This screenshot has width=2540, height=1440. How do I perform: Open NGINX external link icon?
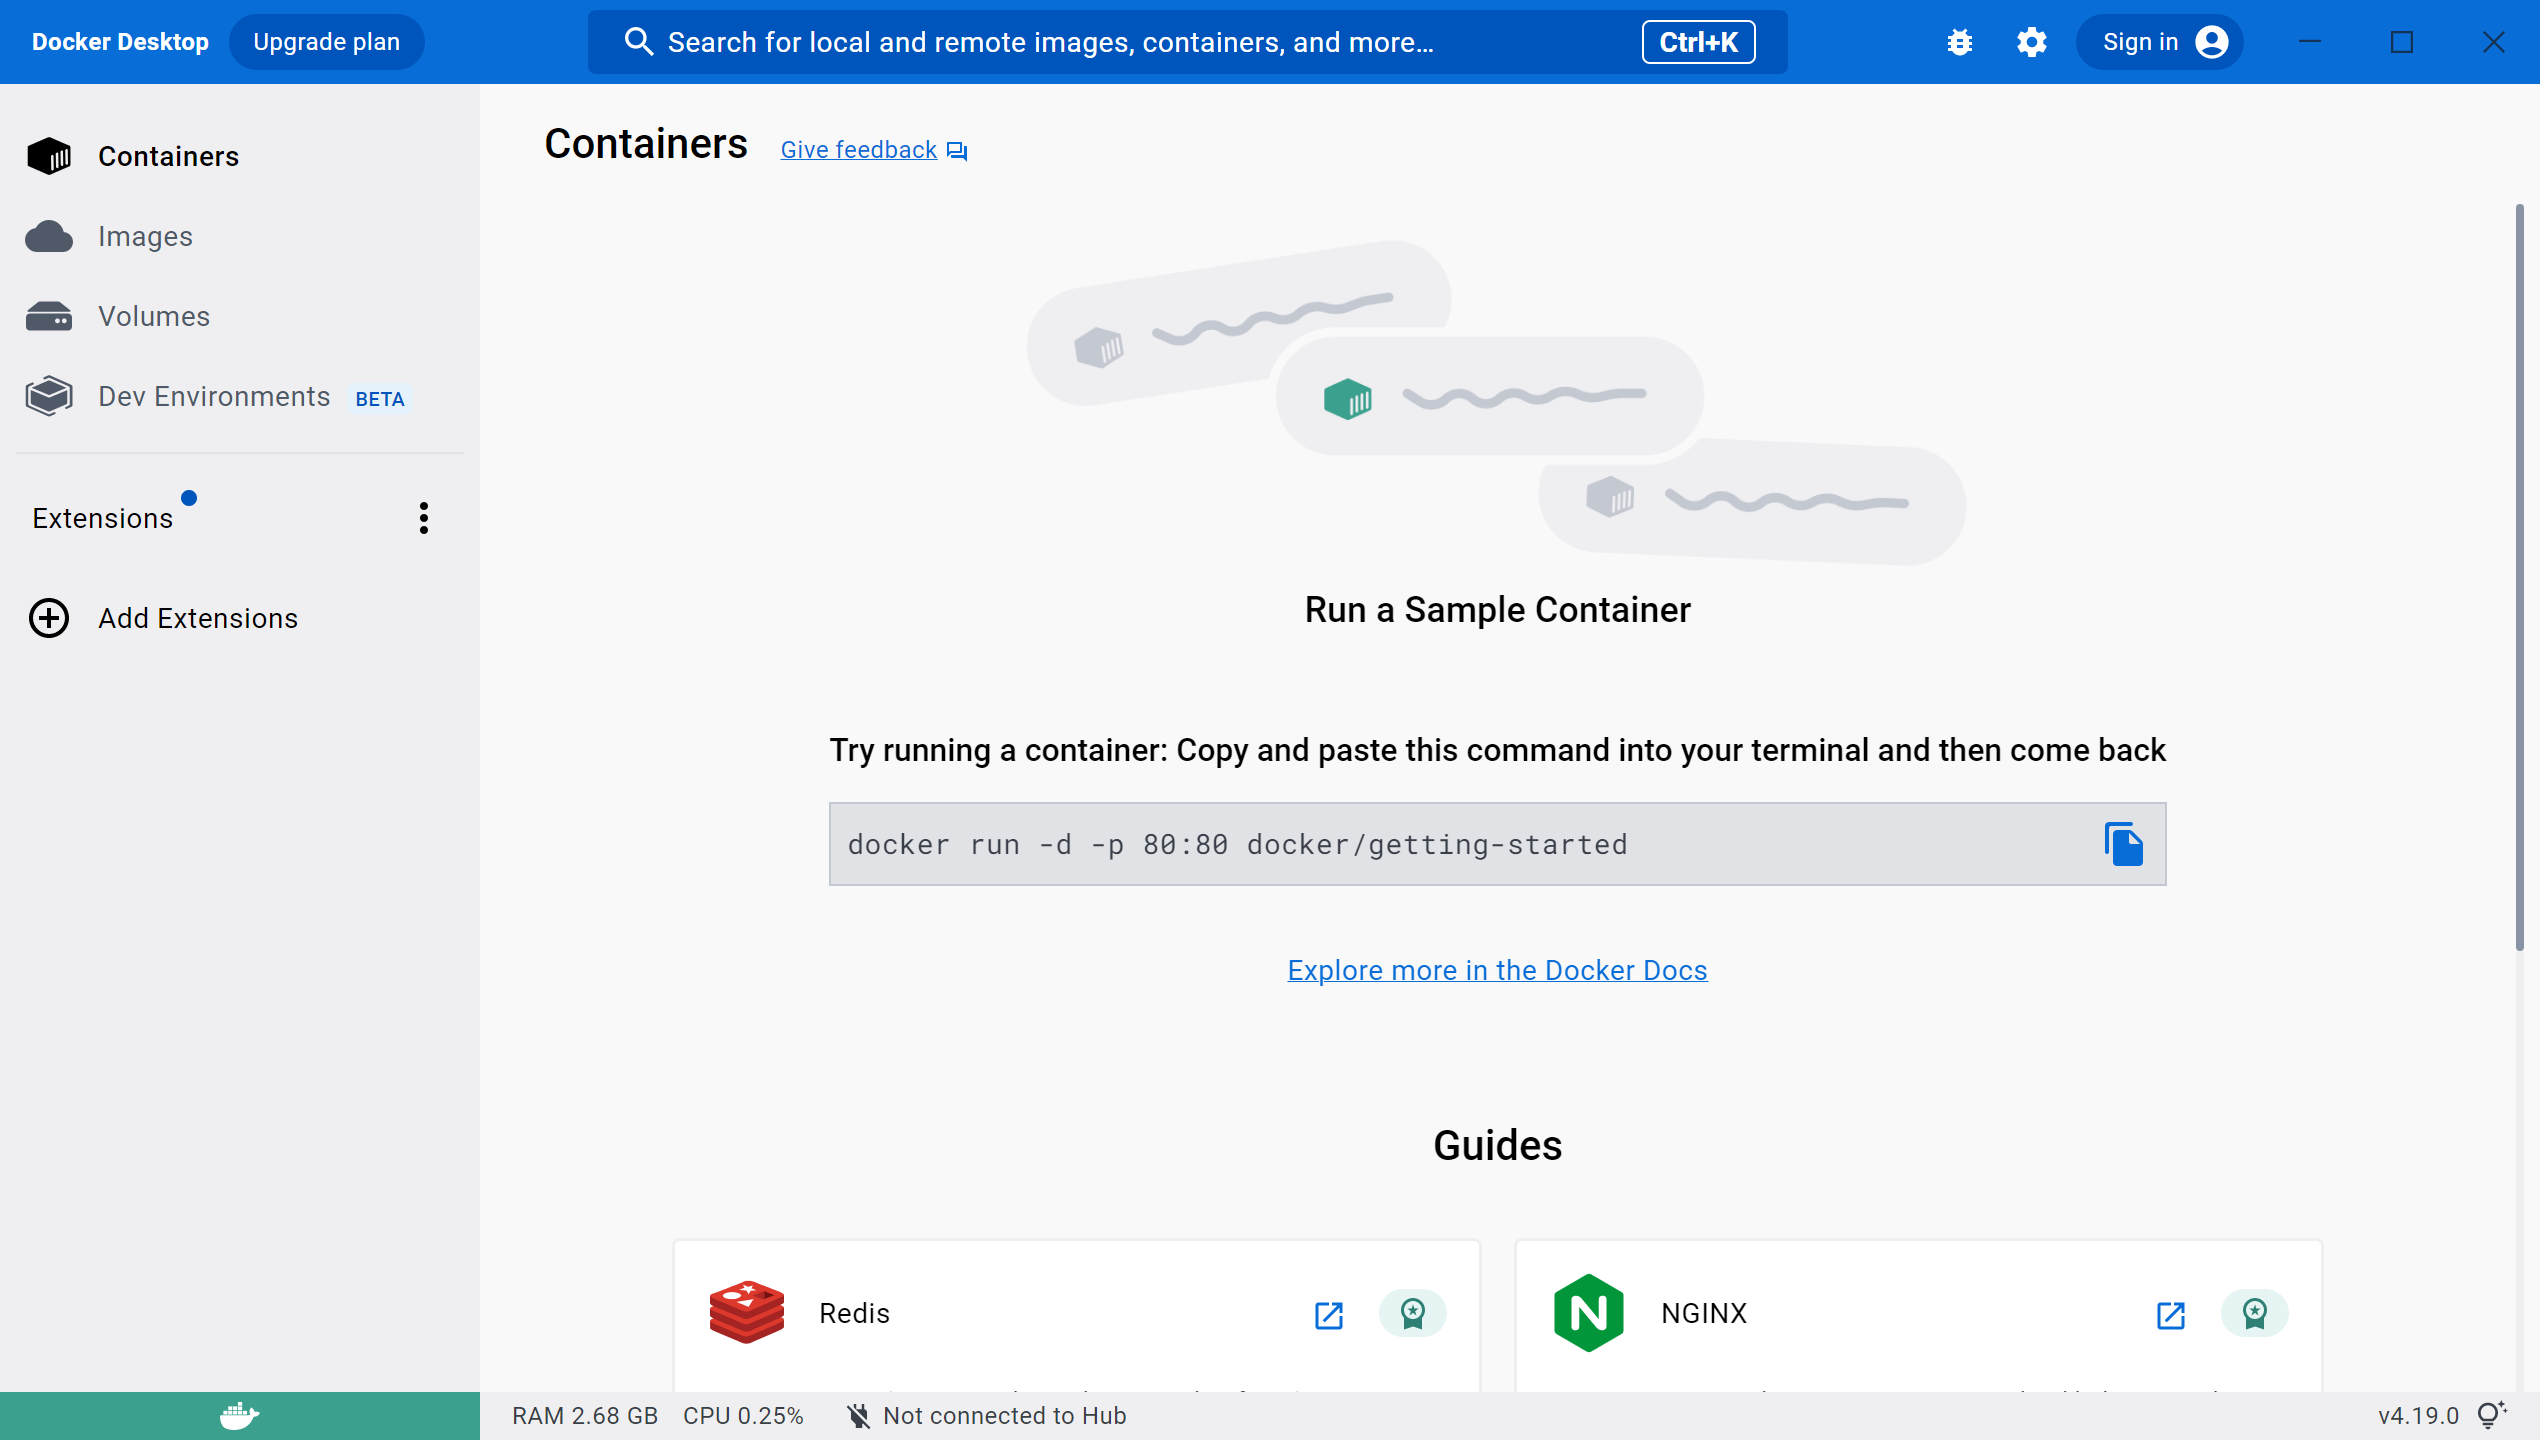point(2171,1314)
